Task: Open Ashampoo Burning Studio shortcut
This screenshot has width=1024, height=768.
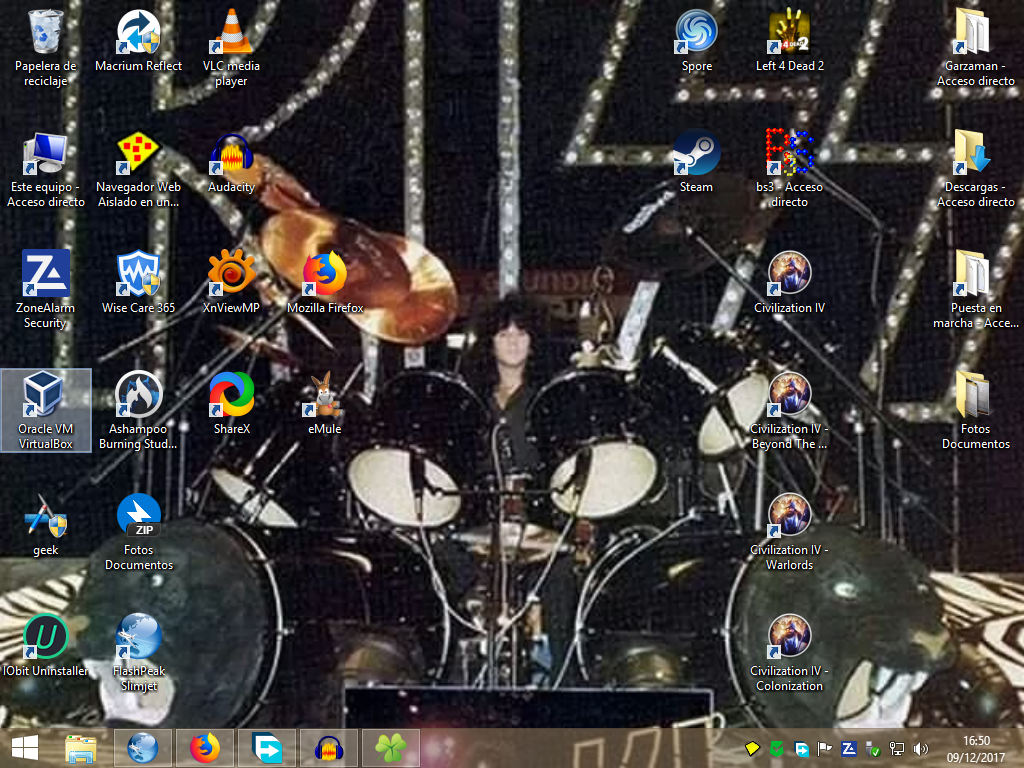Action: click(x=138, y=410)
